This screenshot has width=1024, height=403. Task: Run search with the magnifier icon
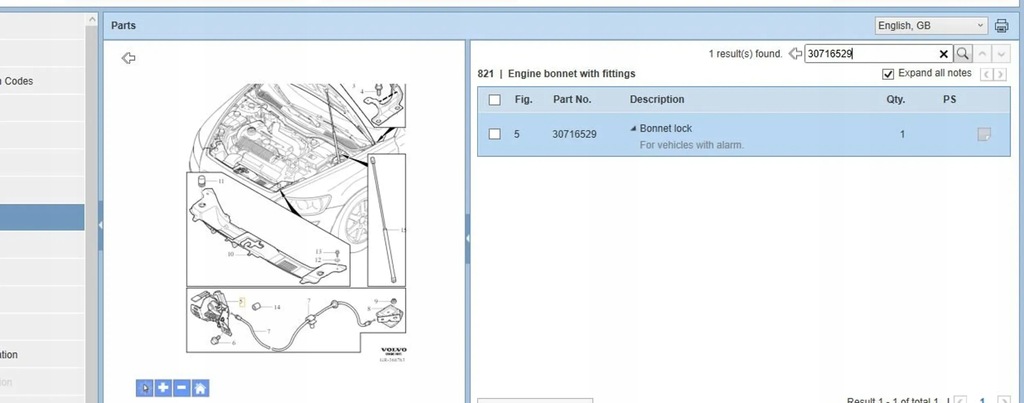tap(963, 54)
